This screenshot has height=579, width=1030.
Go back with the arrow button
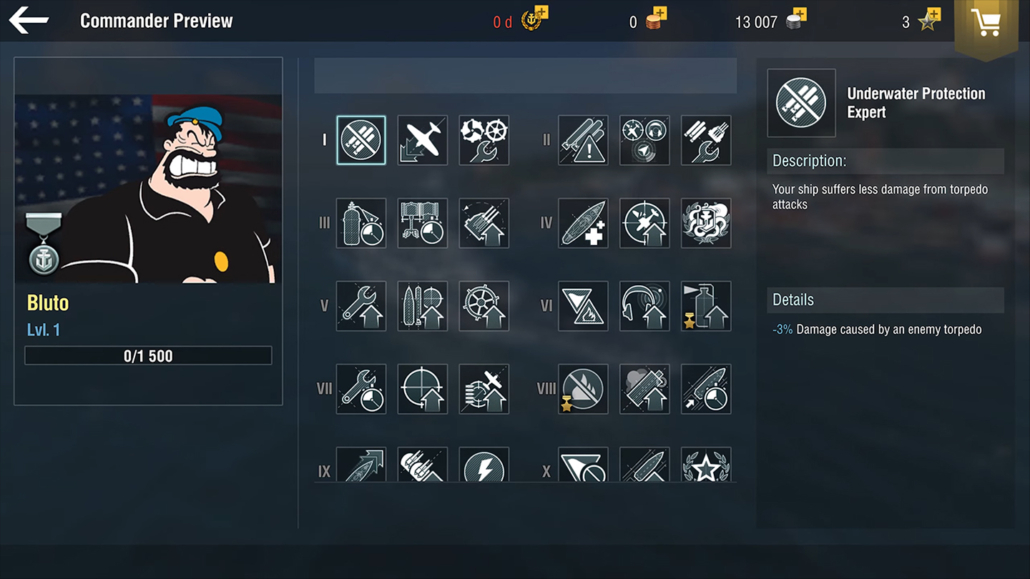pos(29,20)
